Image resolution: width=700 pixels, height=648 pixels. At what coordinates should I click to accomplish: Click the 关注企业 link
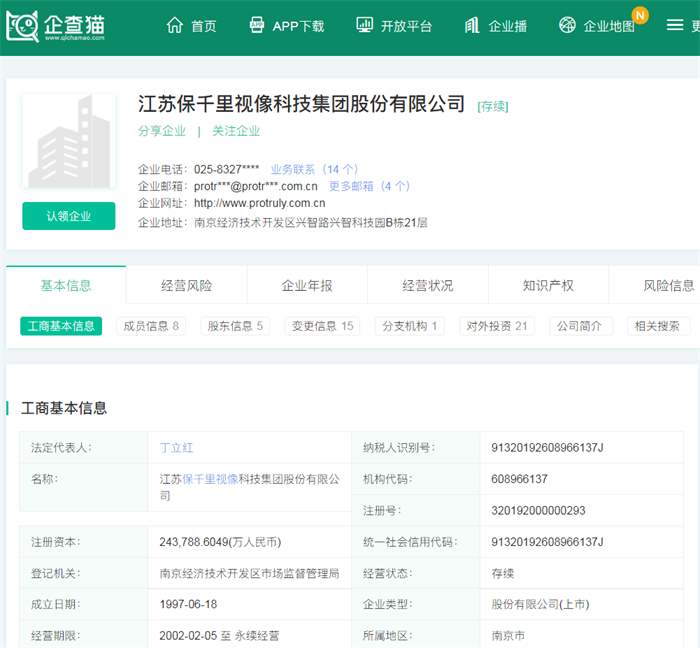tap(236, 131)
